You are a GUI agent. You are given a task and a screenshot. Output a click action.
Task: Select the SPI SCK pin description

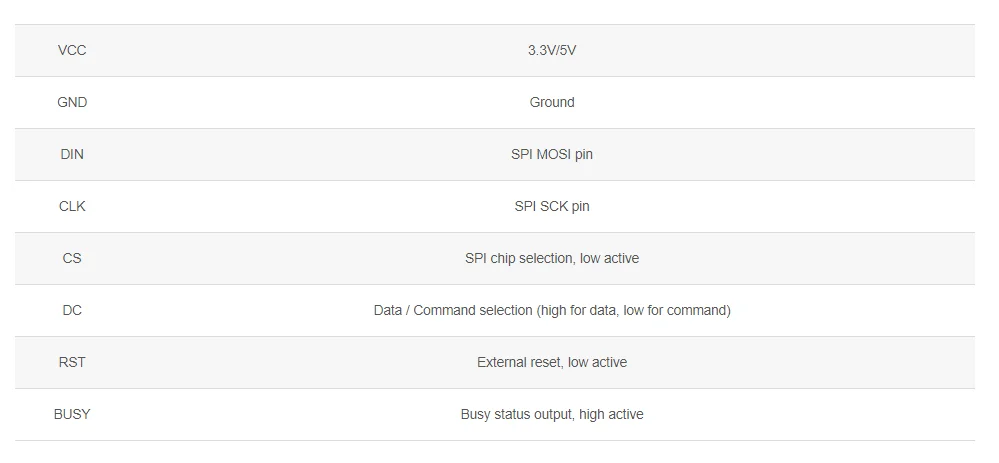[552, 206]
